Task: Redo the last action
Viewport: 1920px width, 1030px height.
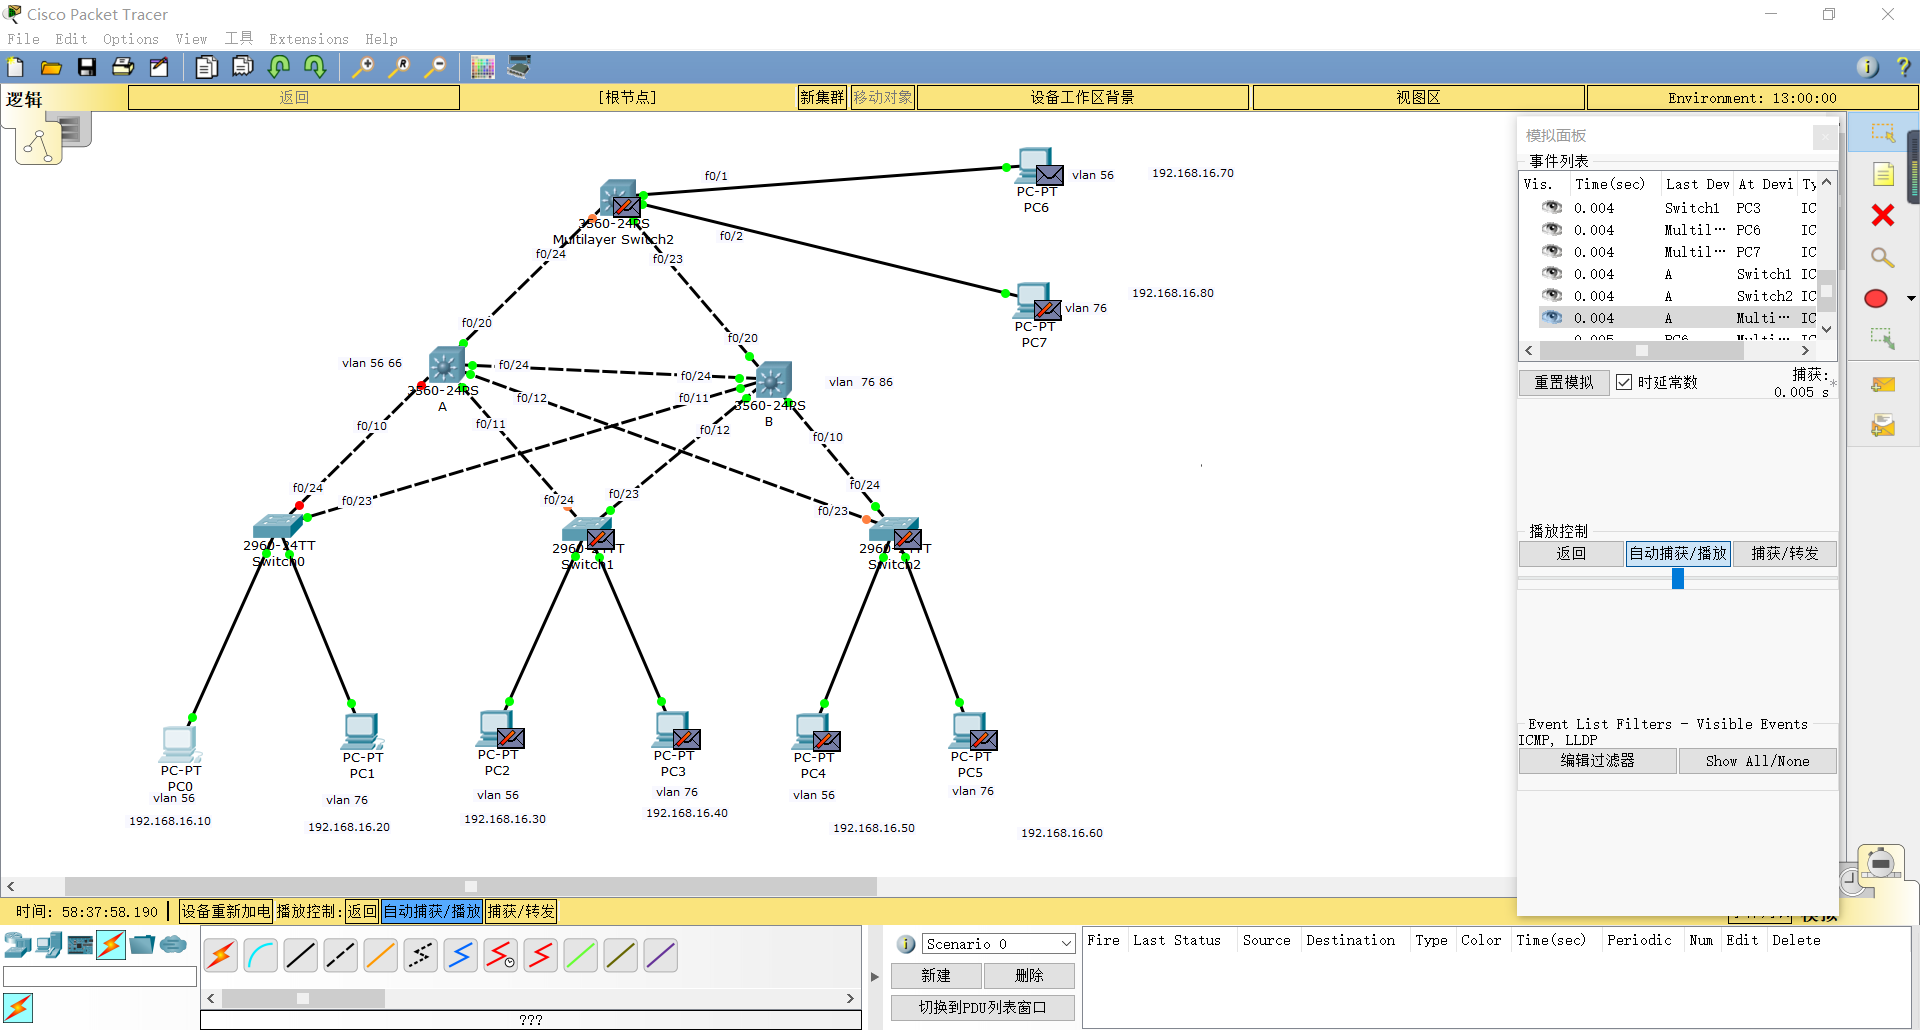Action: (x=315, y=67)
